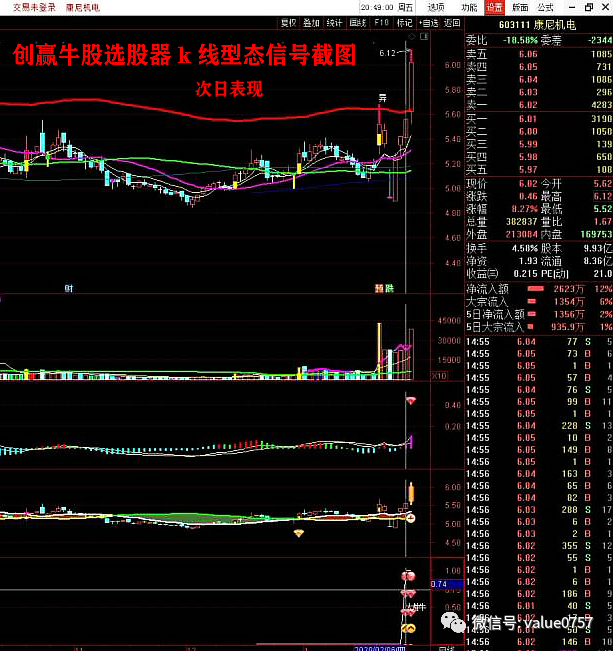
Task: Click the red highlighted menu tab beside 功能
Action: pos(494,7)
